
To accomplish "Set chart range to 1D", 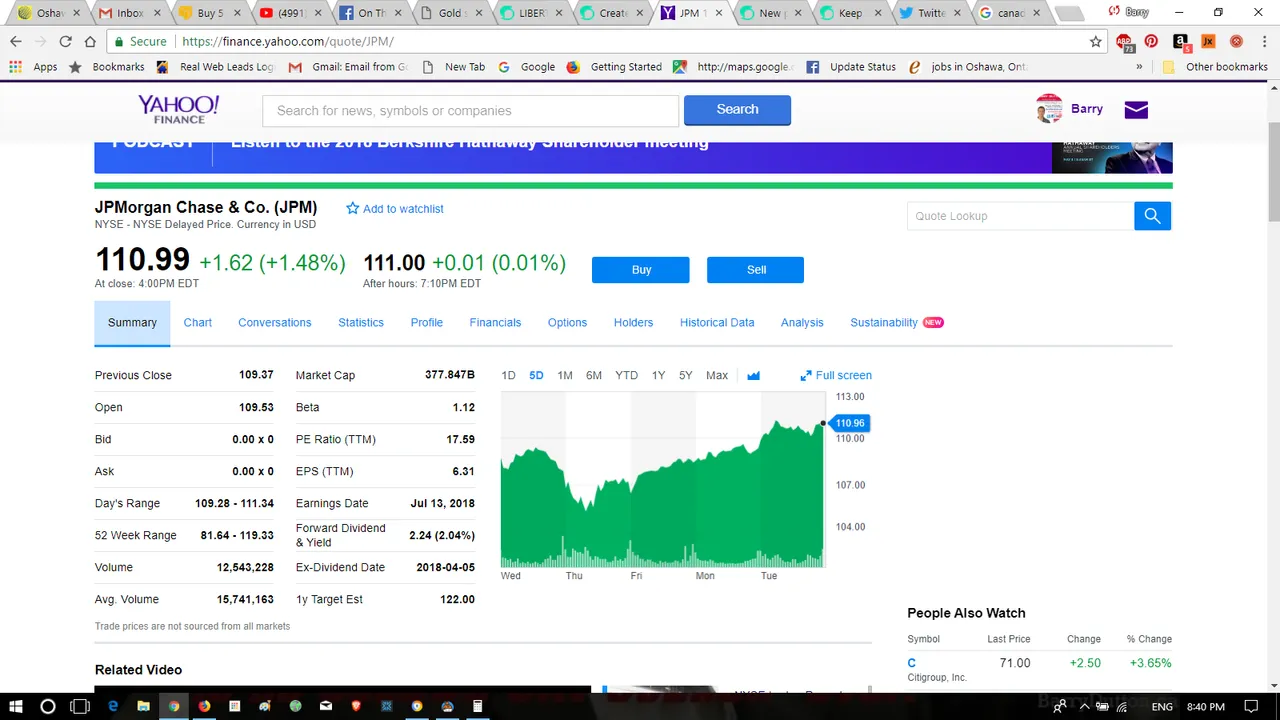I will coord(508,376).
